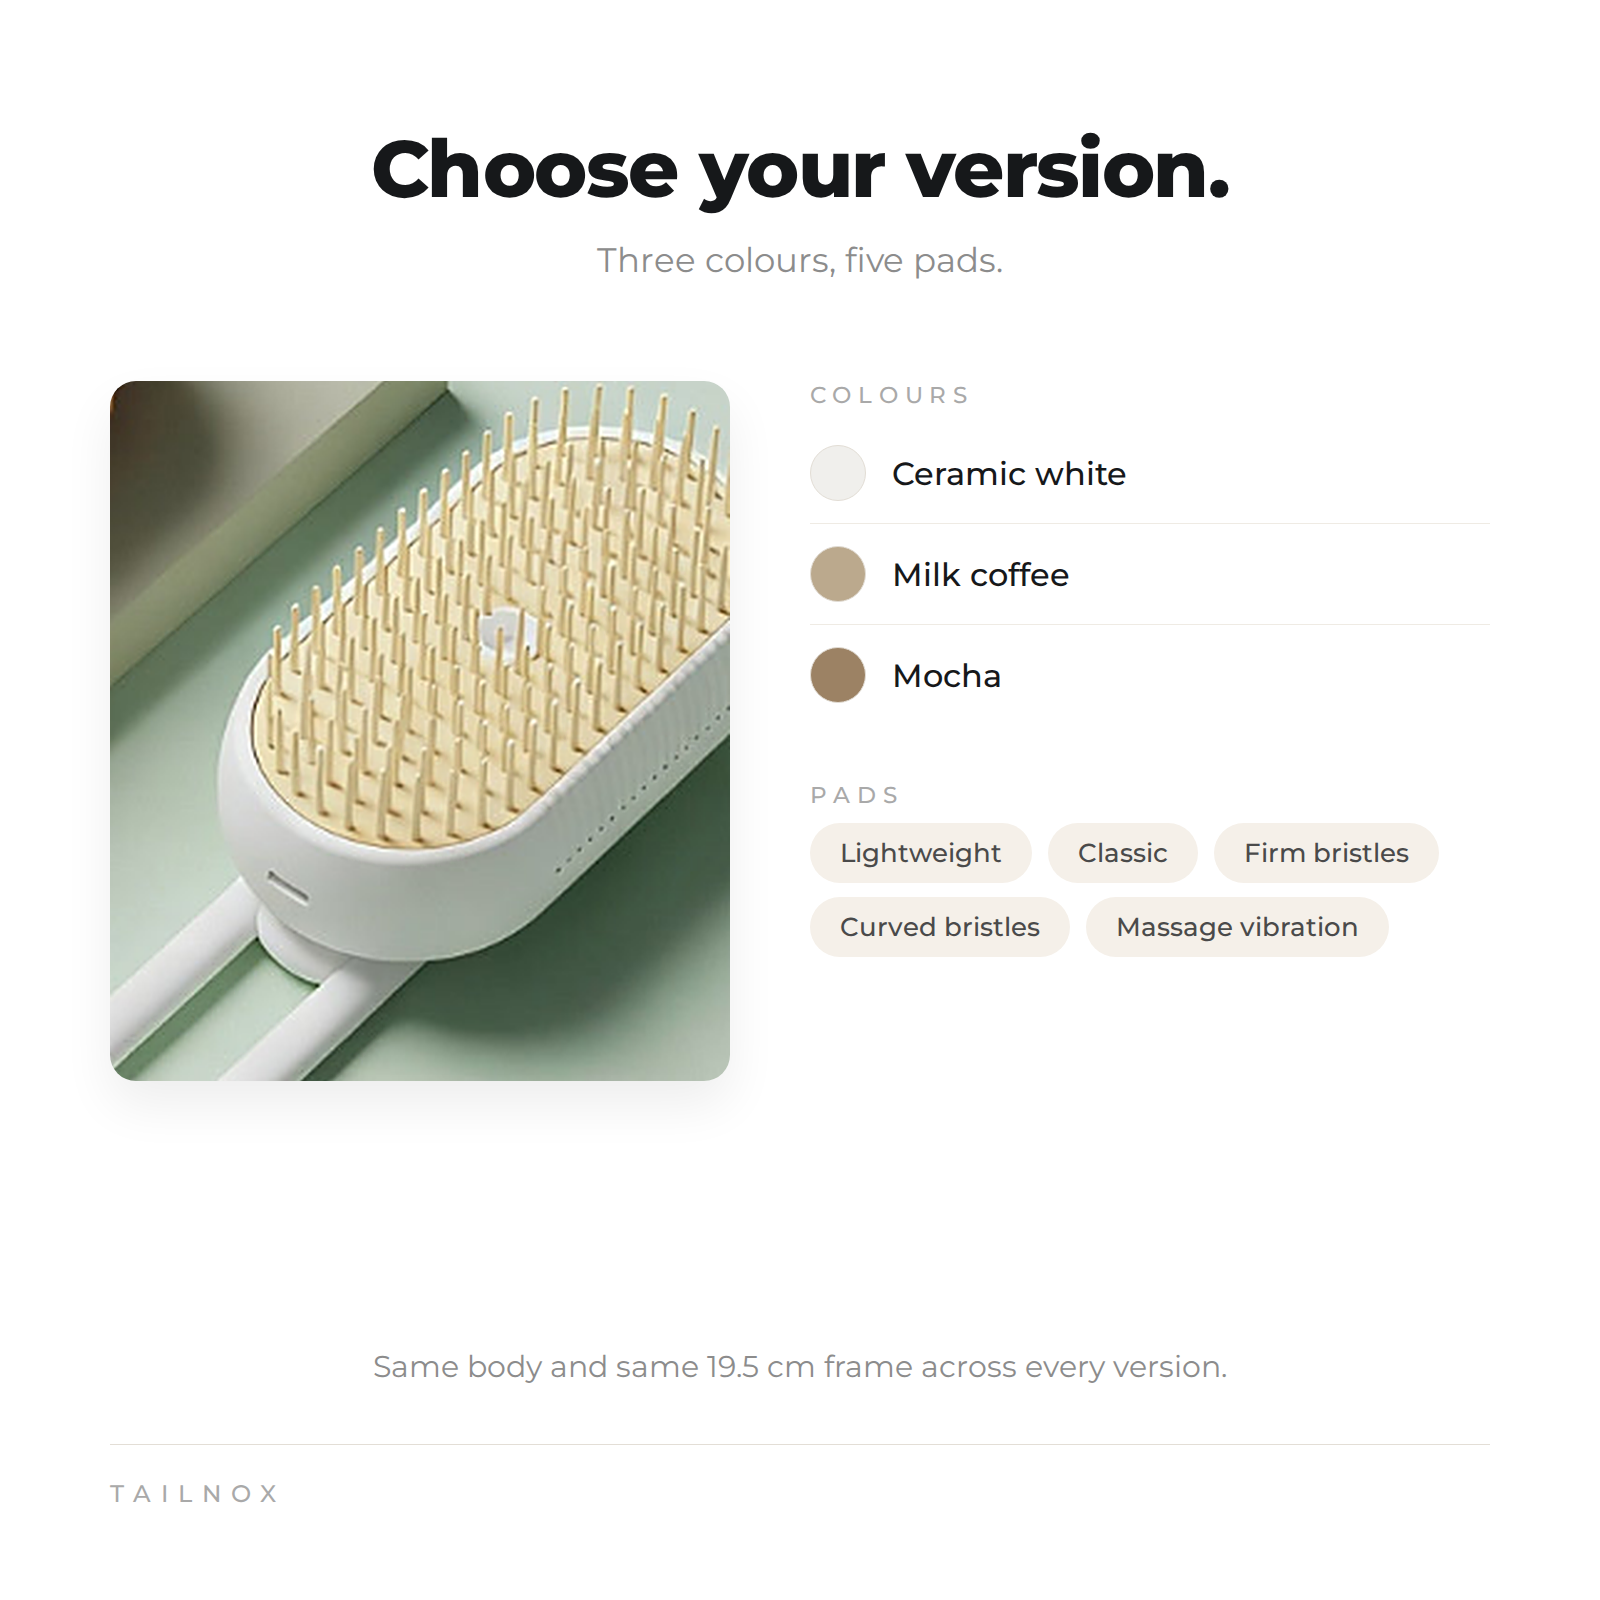Image resolution: width=1600 pixels, height=1600 pixels.
Task: Click the TAILNOX brand logo
Action: [194, 1494]
